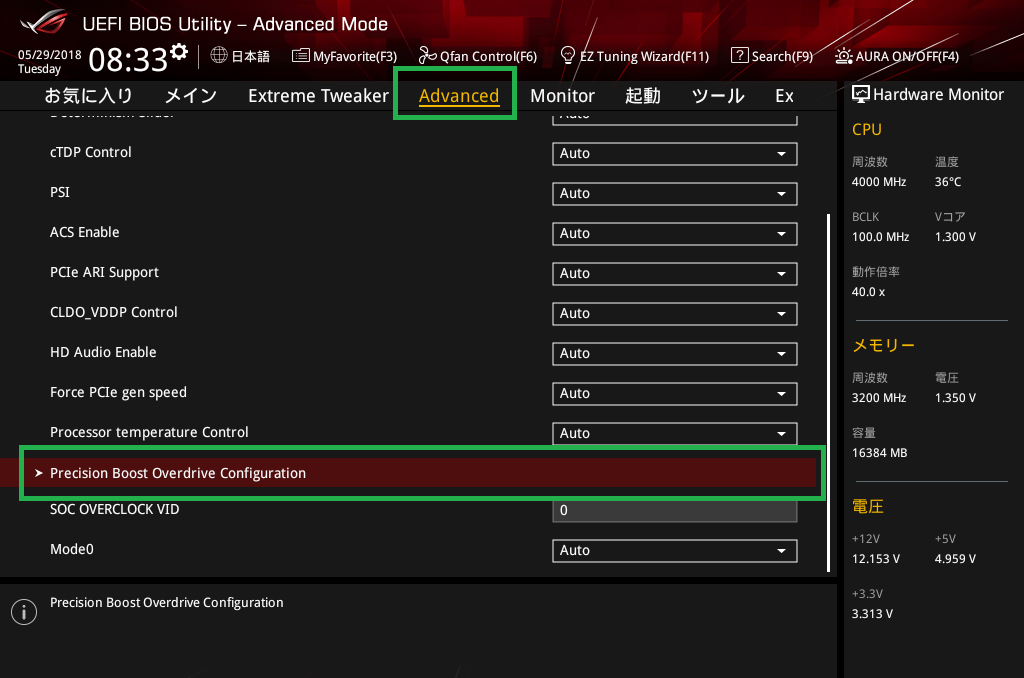Click the 12.153 V reading
The width and height of the screenshot is (1024, 678).
coord(876,559)
